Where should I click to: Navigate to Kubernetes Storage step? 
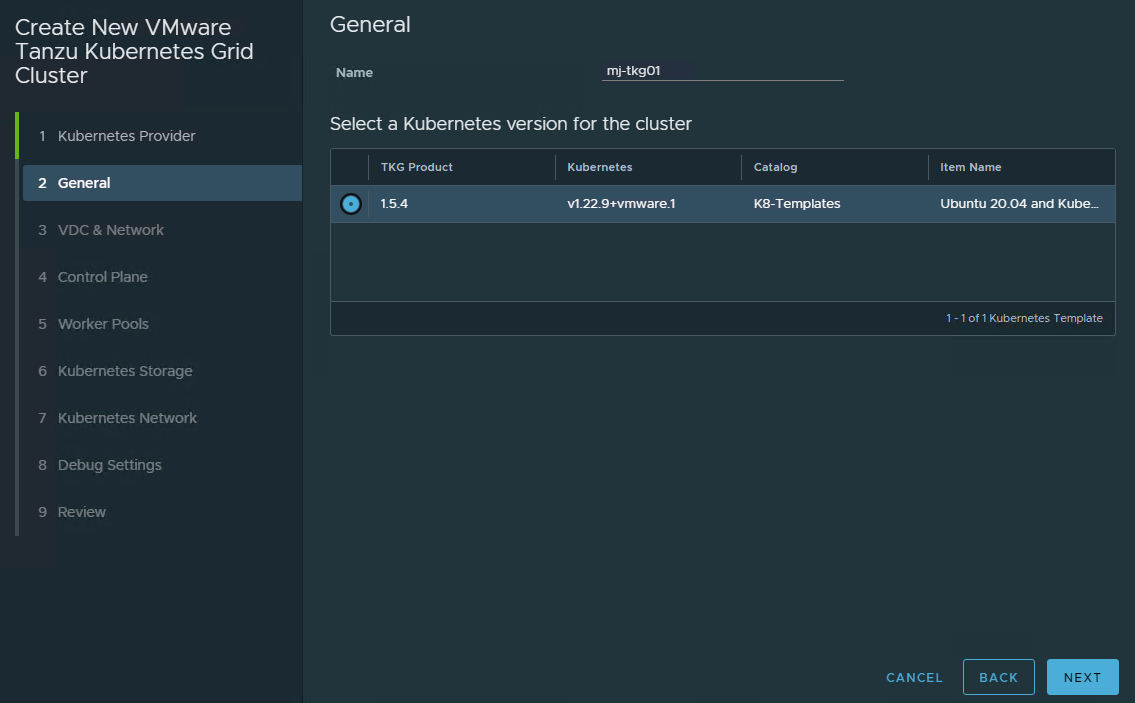tap(125, 371)
